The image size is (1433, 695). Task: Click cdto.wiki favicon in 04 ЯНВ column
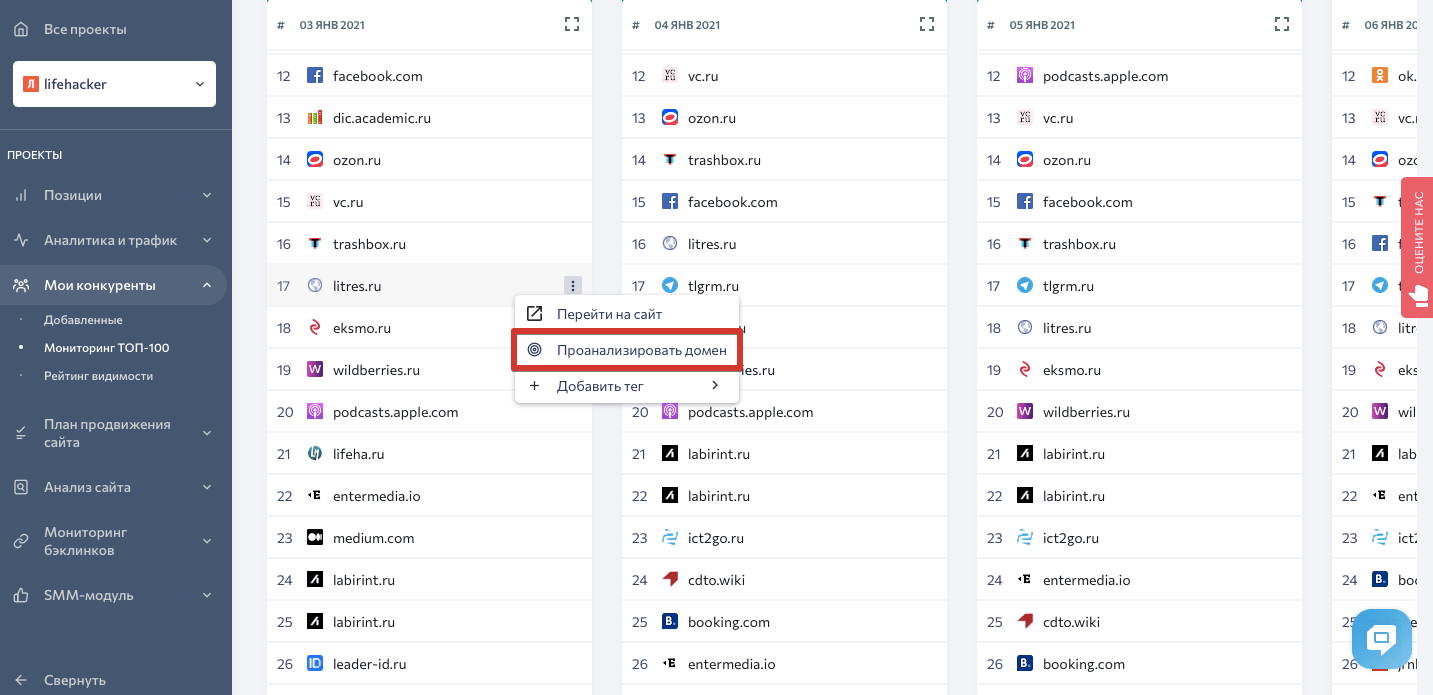click(x=670, y=580)
